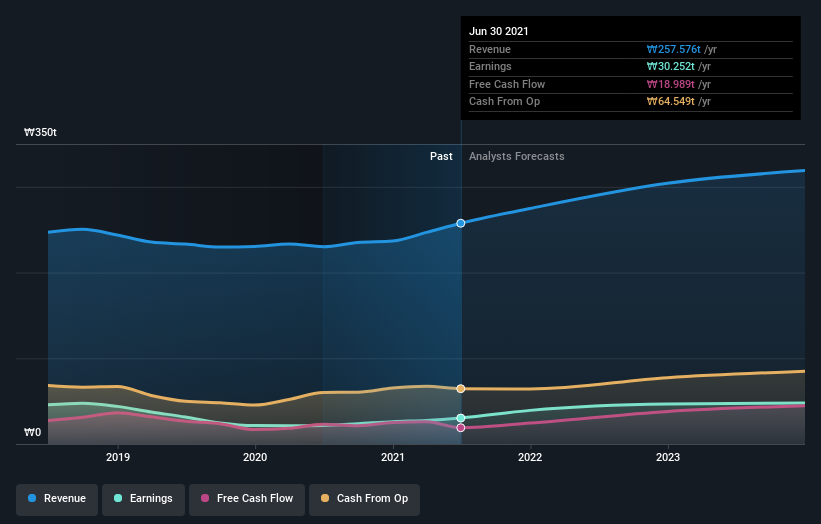Screen dimensions: 821x524
Task: Click the teal Earnings data point marker
Action: click(461, 418)
